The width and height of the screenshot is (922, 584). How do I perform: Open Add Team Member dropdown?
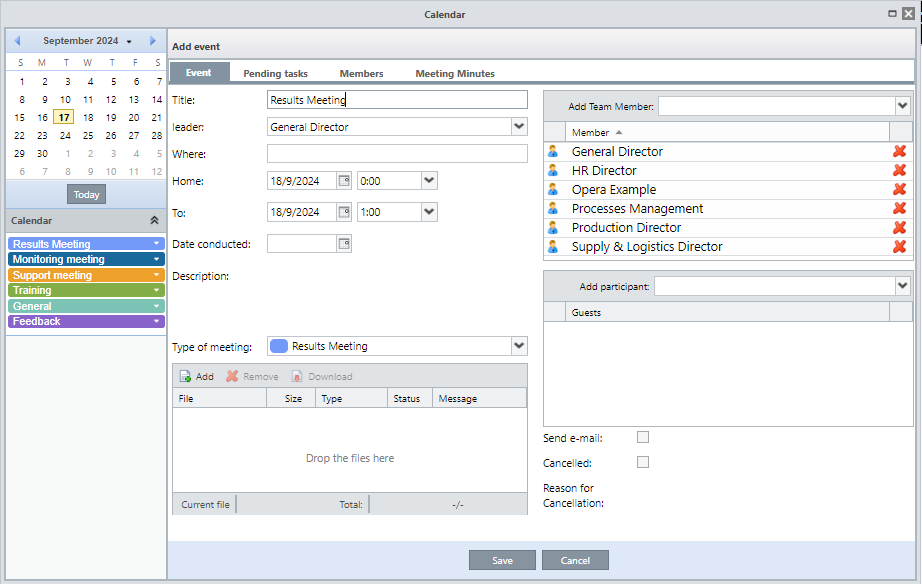click(x=903, y=106)
